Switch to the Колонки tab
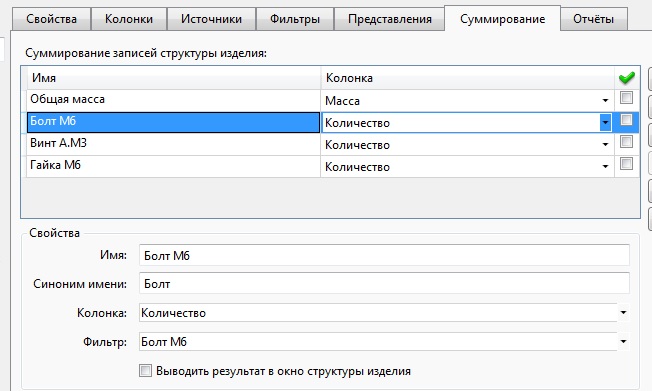Viewport: 652px width, 391px height. coord(128,19)
